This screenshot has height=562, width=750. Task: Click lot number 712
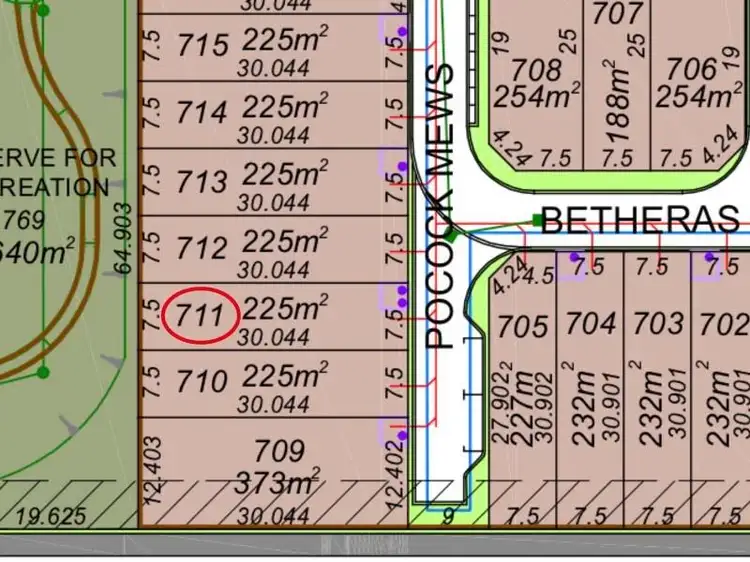click(202, 248)
